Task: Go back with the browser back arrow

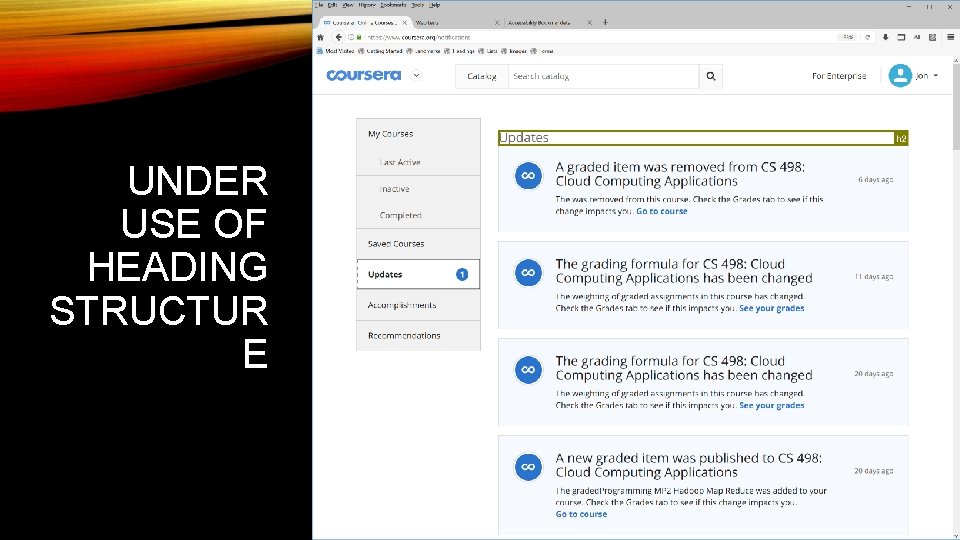Action: 339,37
